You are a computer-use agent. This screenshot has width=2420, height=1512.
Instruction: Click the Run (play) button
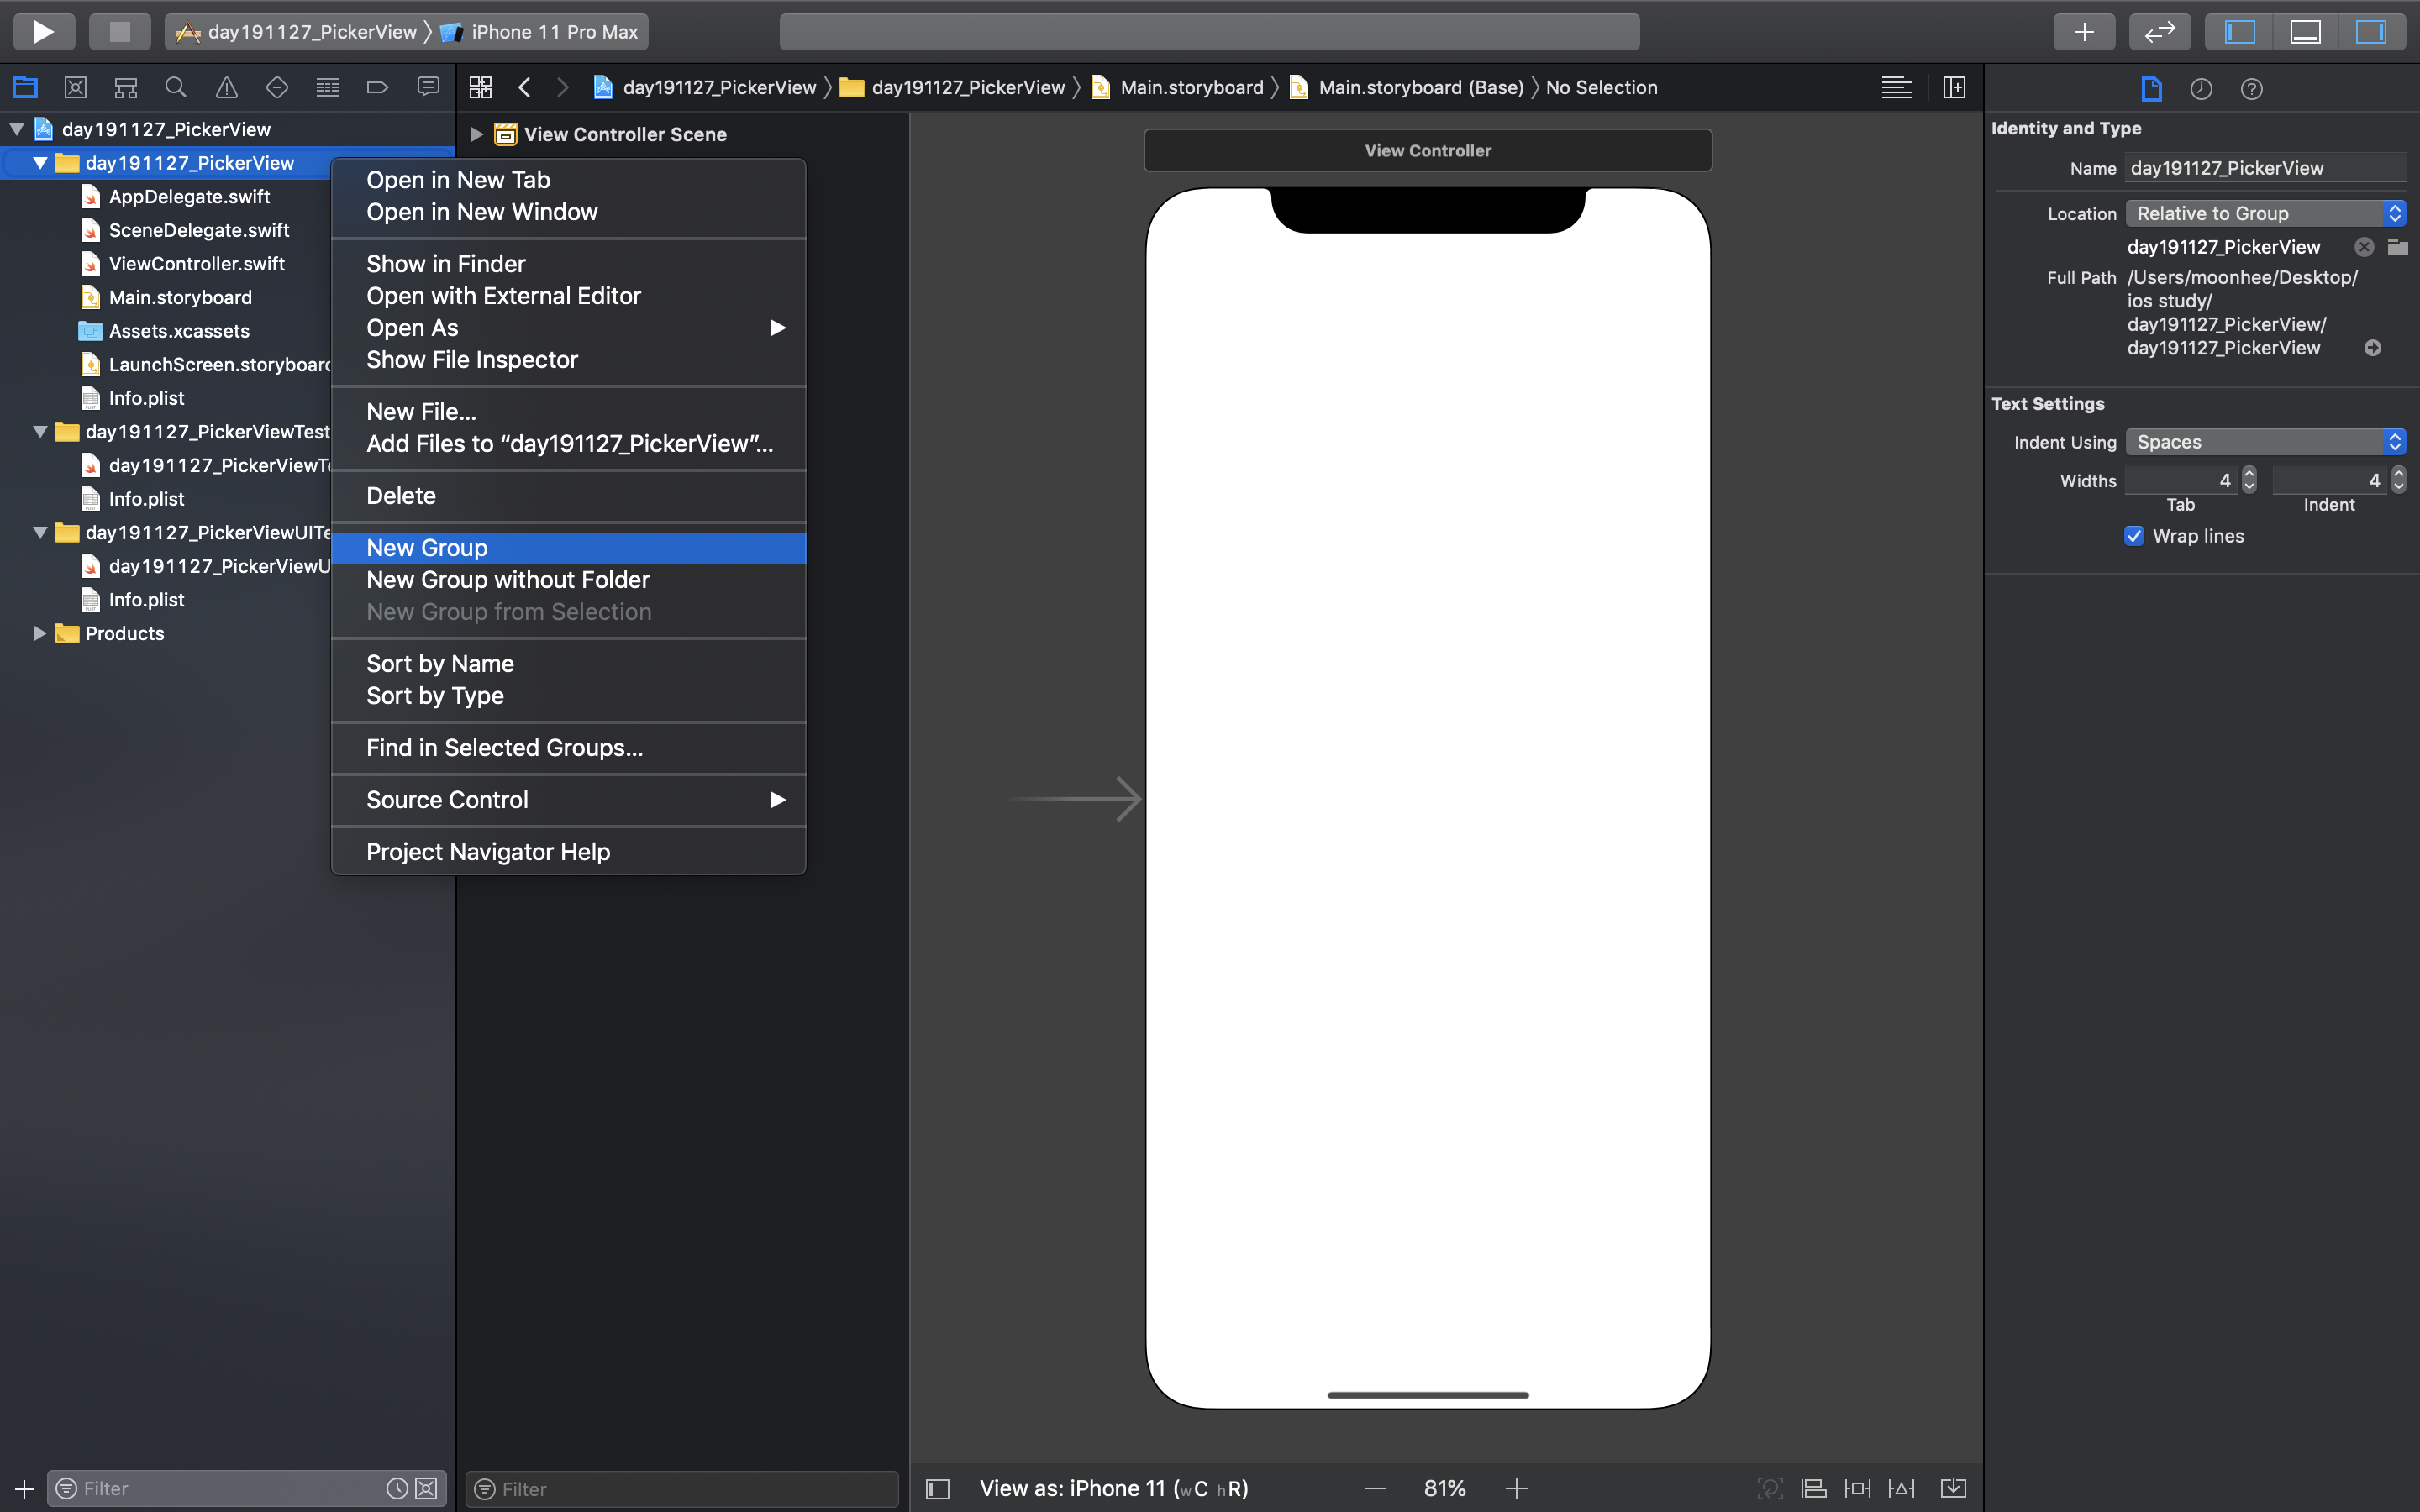point(43,31)
